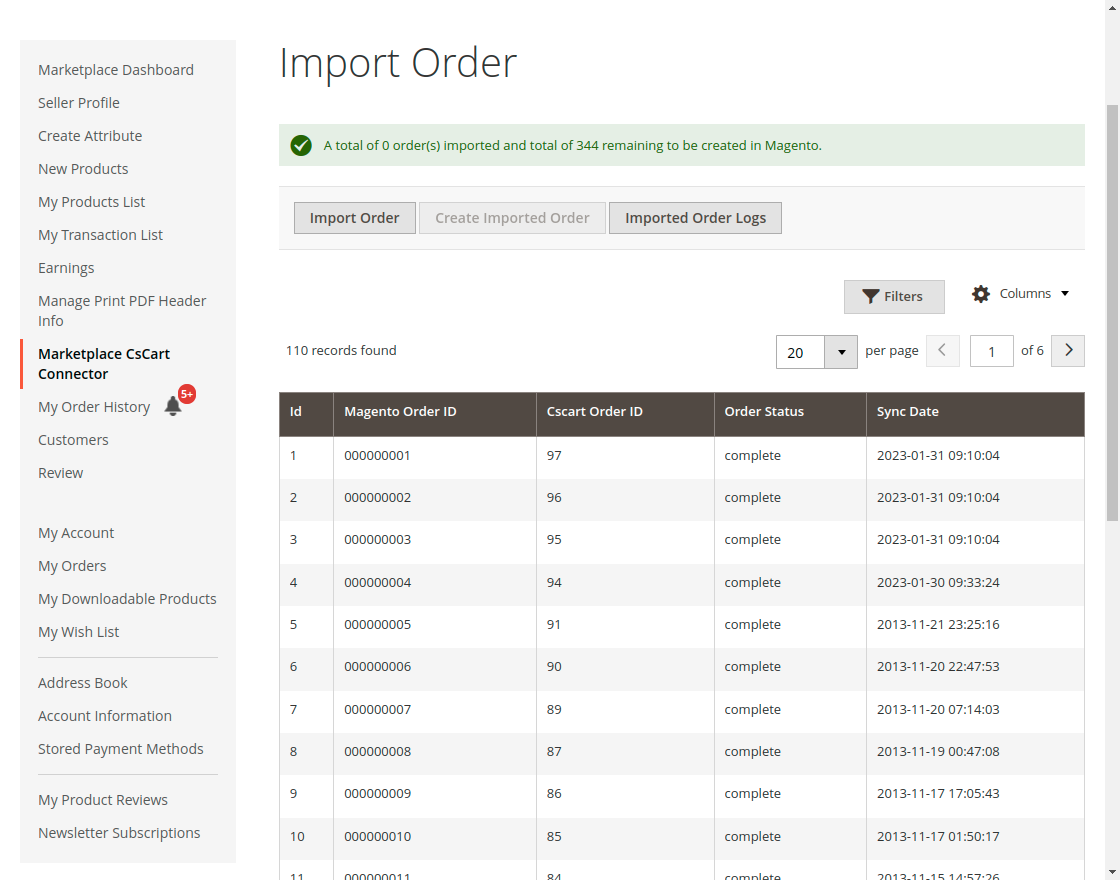Viewport: 1120px width, 880px height.
Task: Go to Customers page
Action: 73,440
